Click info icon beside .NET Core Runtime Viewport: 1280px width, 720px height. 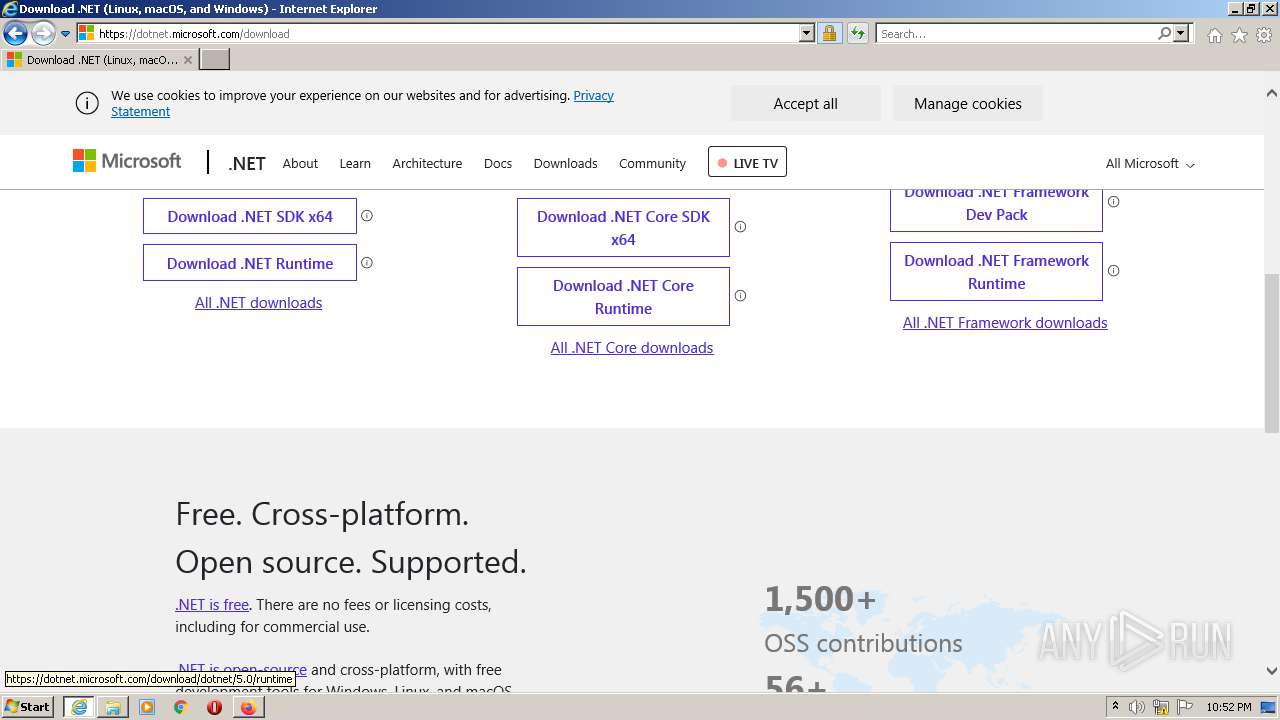coord(741,296)
